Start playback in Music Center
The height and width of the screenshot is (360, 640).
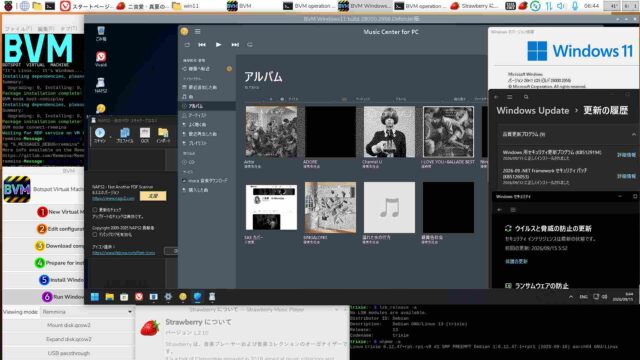click(218, 44)
